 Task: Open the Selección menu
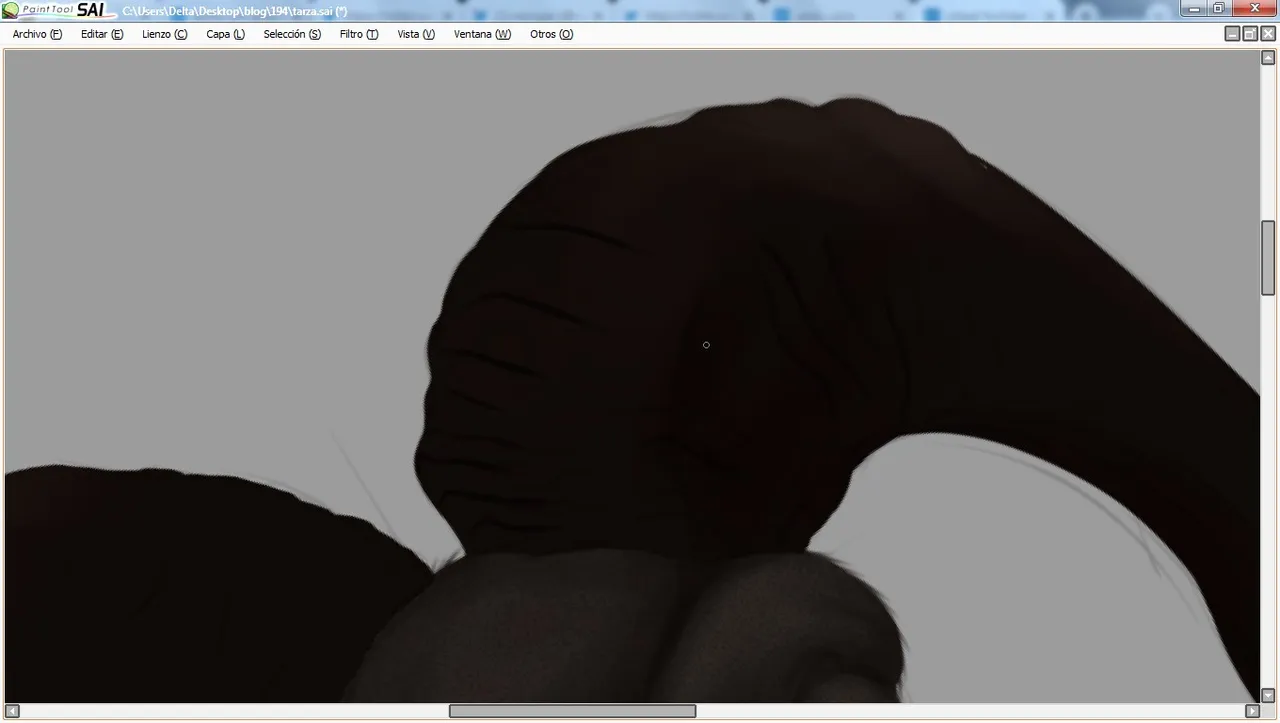(x=292, y=34)
